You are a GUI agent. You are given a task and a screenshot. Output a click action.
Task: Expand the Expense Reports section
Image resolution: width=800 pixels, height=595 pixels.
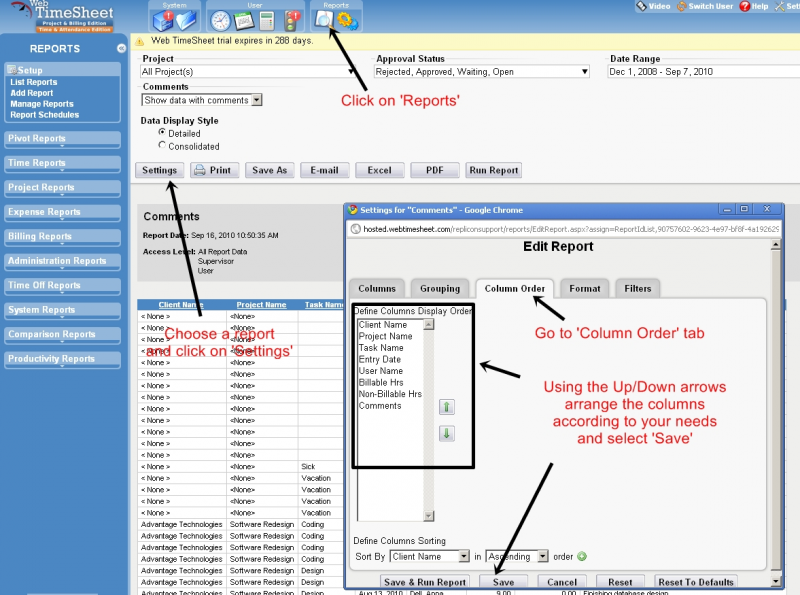(x=62, y=213)
